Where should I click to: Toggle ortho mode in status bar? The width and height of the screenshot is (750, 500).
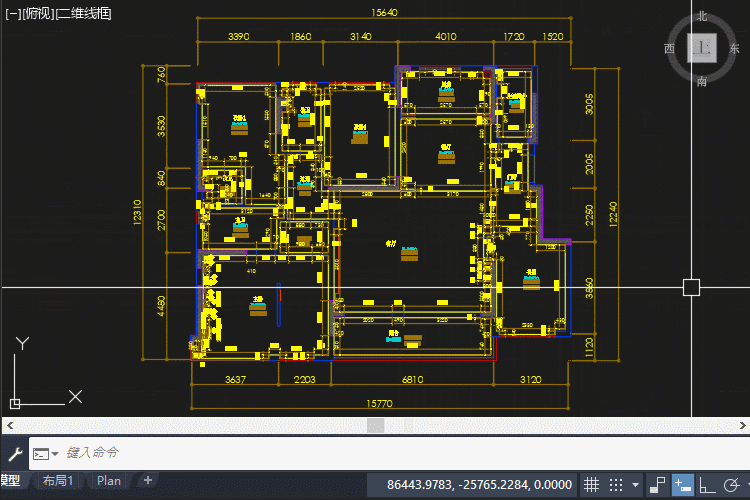point(707,485)
